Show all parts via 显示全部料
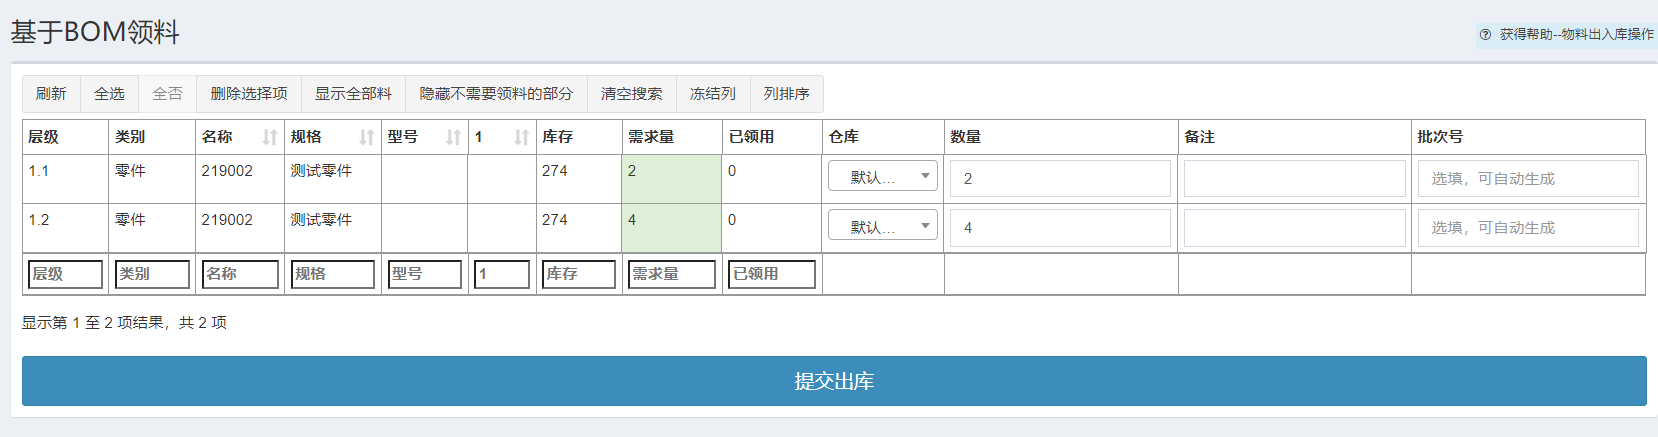Viewport: 1658px width, 437px height. [353, 93]
